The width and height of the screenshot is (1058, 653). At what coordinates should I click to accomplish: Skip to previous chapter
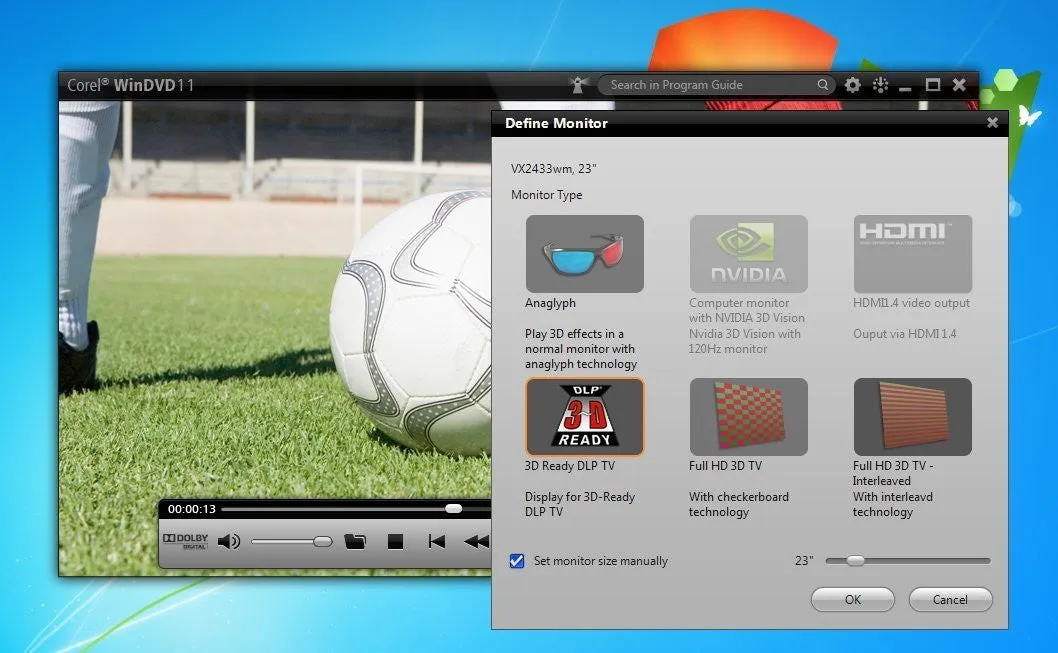[x=437, y=541]
